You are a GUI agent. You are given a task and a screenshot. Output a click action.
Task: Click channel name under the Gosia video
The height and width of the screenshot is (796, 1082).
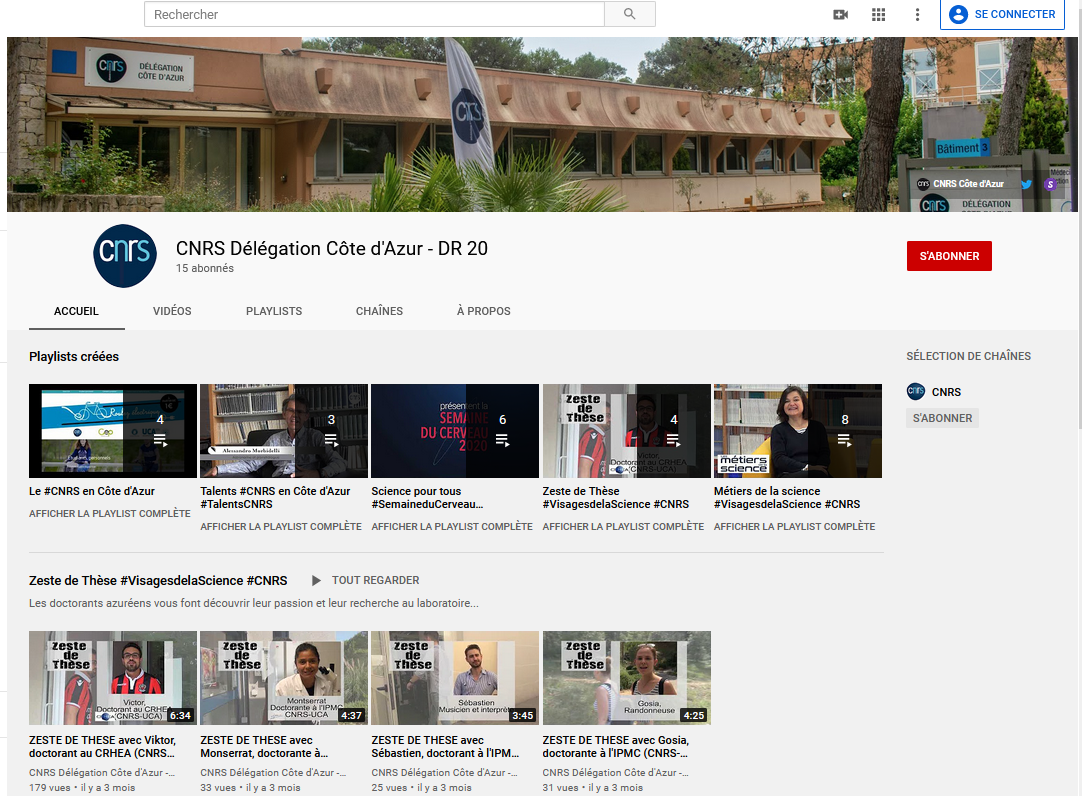(x=616, y=773)
